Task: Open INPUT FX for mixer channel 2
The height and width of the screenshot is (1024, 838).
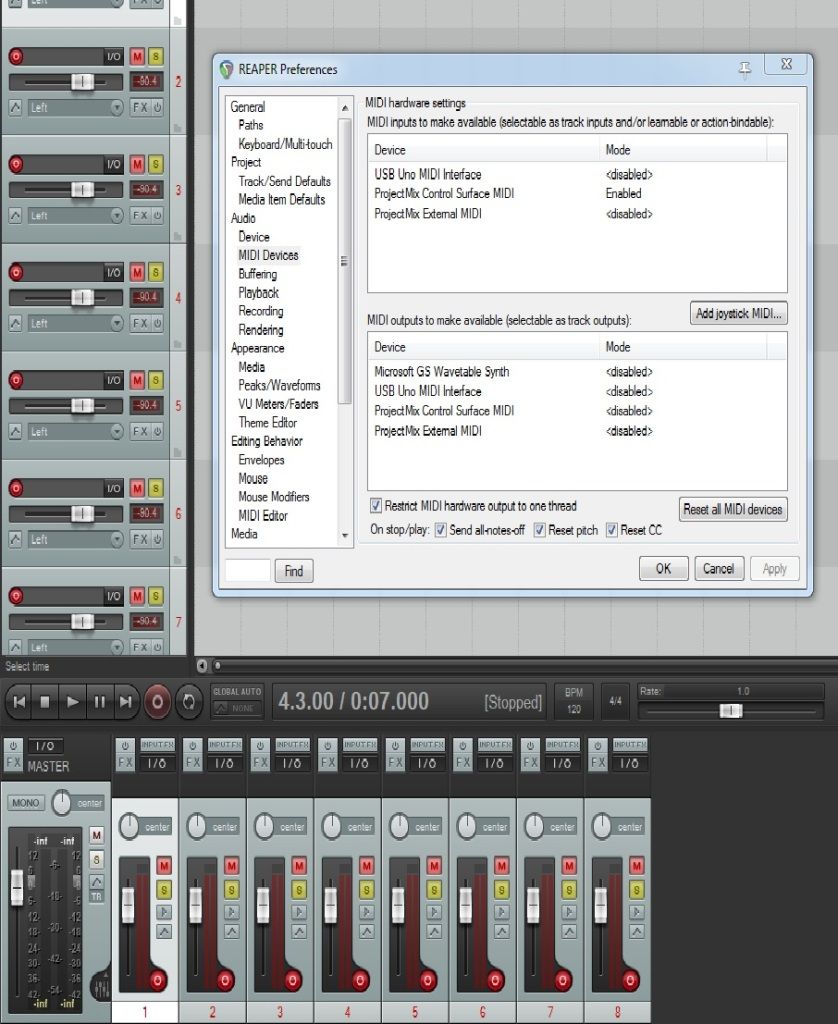Action: (224, 744)
